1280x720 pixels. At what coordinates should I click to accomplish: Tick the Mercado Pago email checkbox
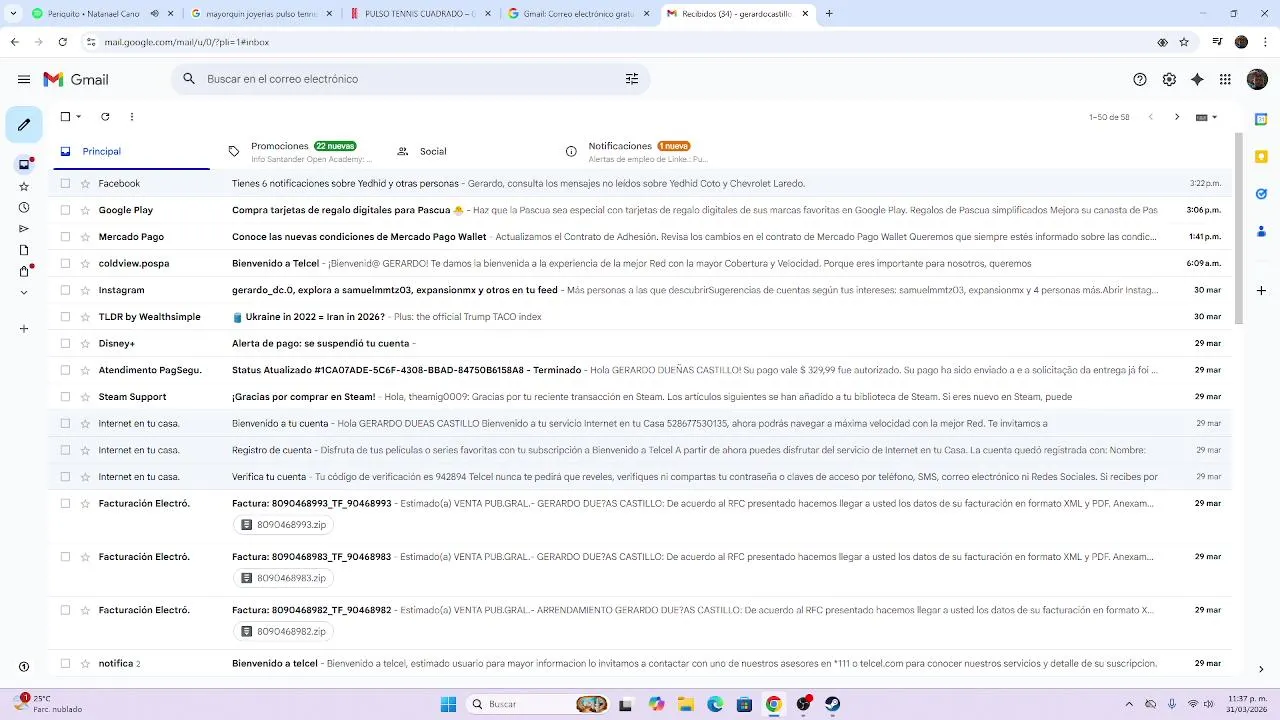pos(65,237)
